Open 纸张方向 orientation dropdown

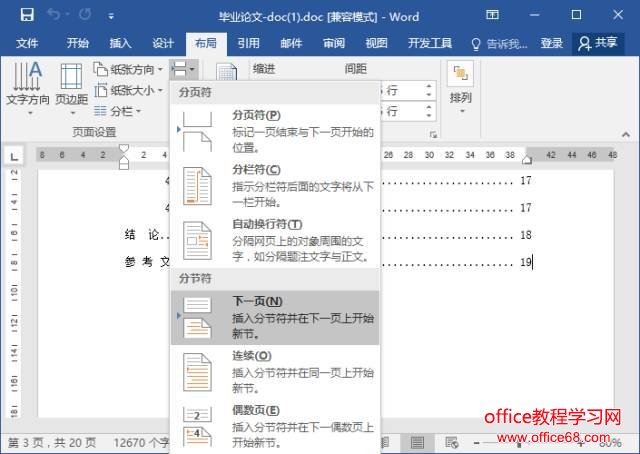pyautogui.click(x=128, y=69)
